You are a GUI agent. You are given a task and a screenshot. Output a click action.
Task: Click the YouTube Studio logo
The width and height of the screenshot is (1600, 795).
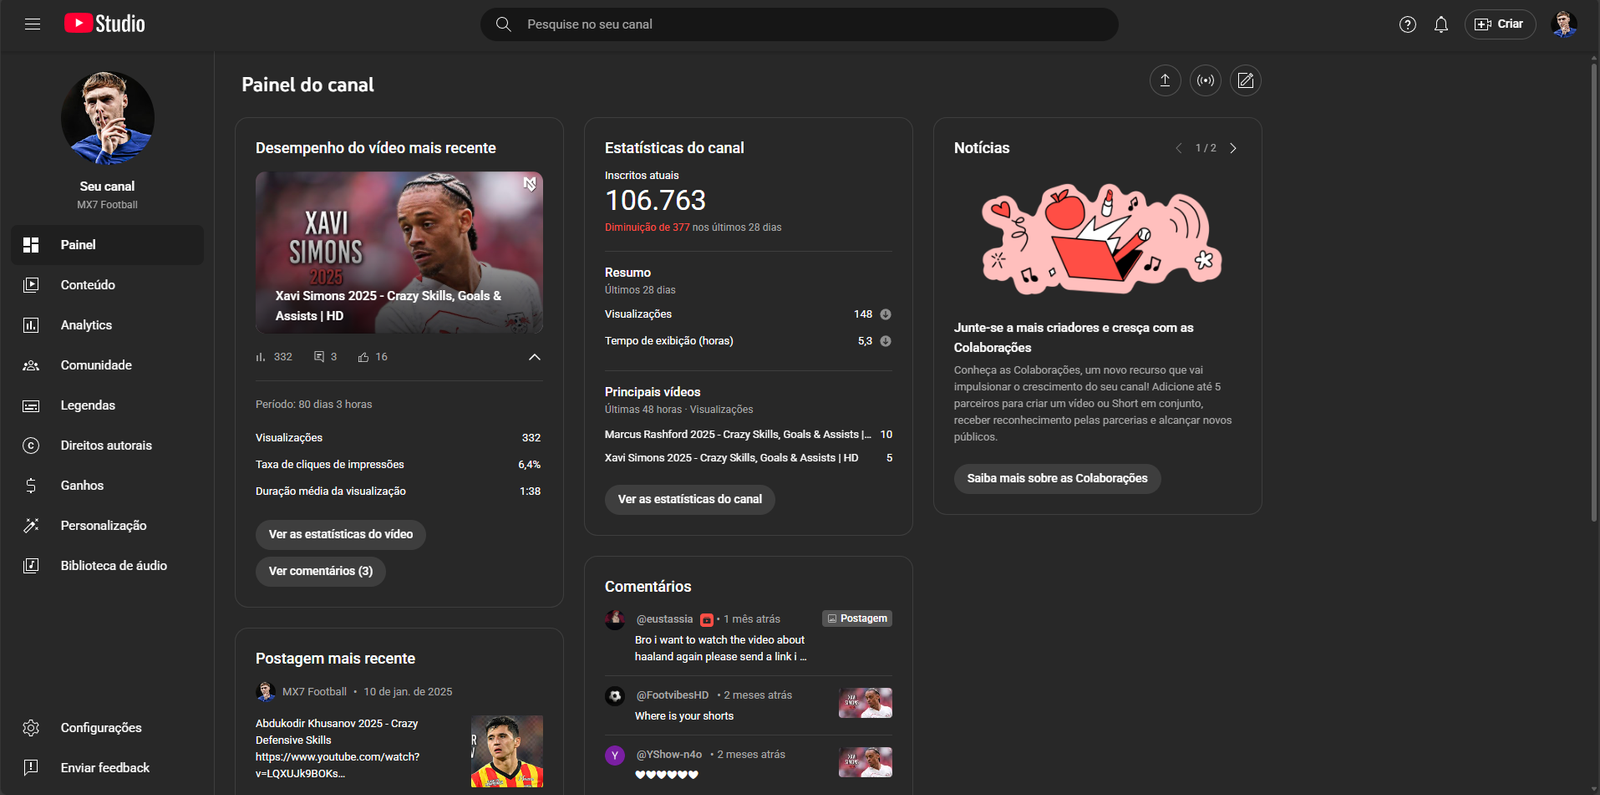104,24
